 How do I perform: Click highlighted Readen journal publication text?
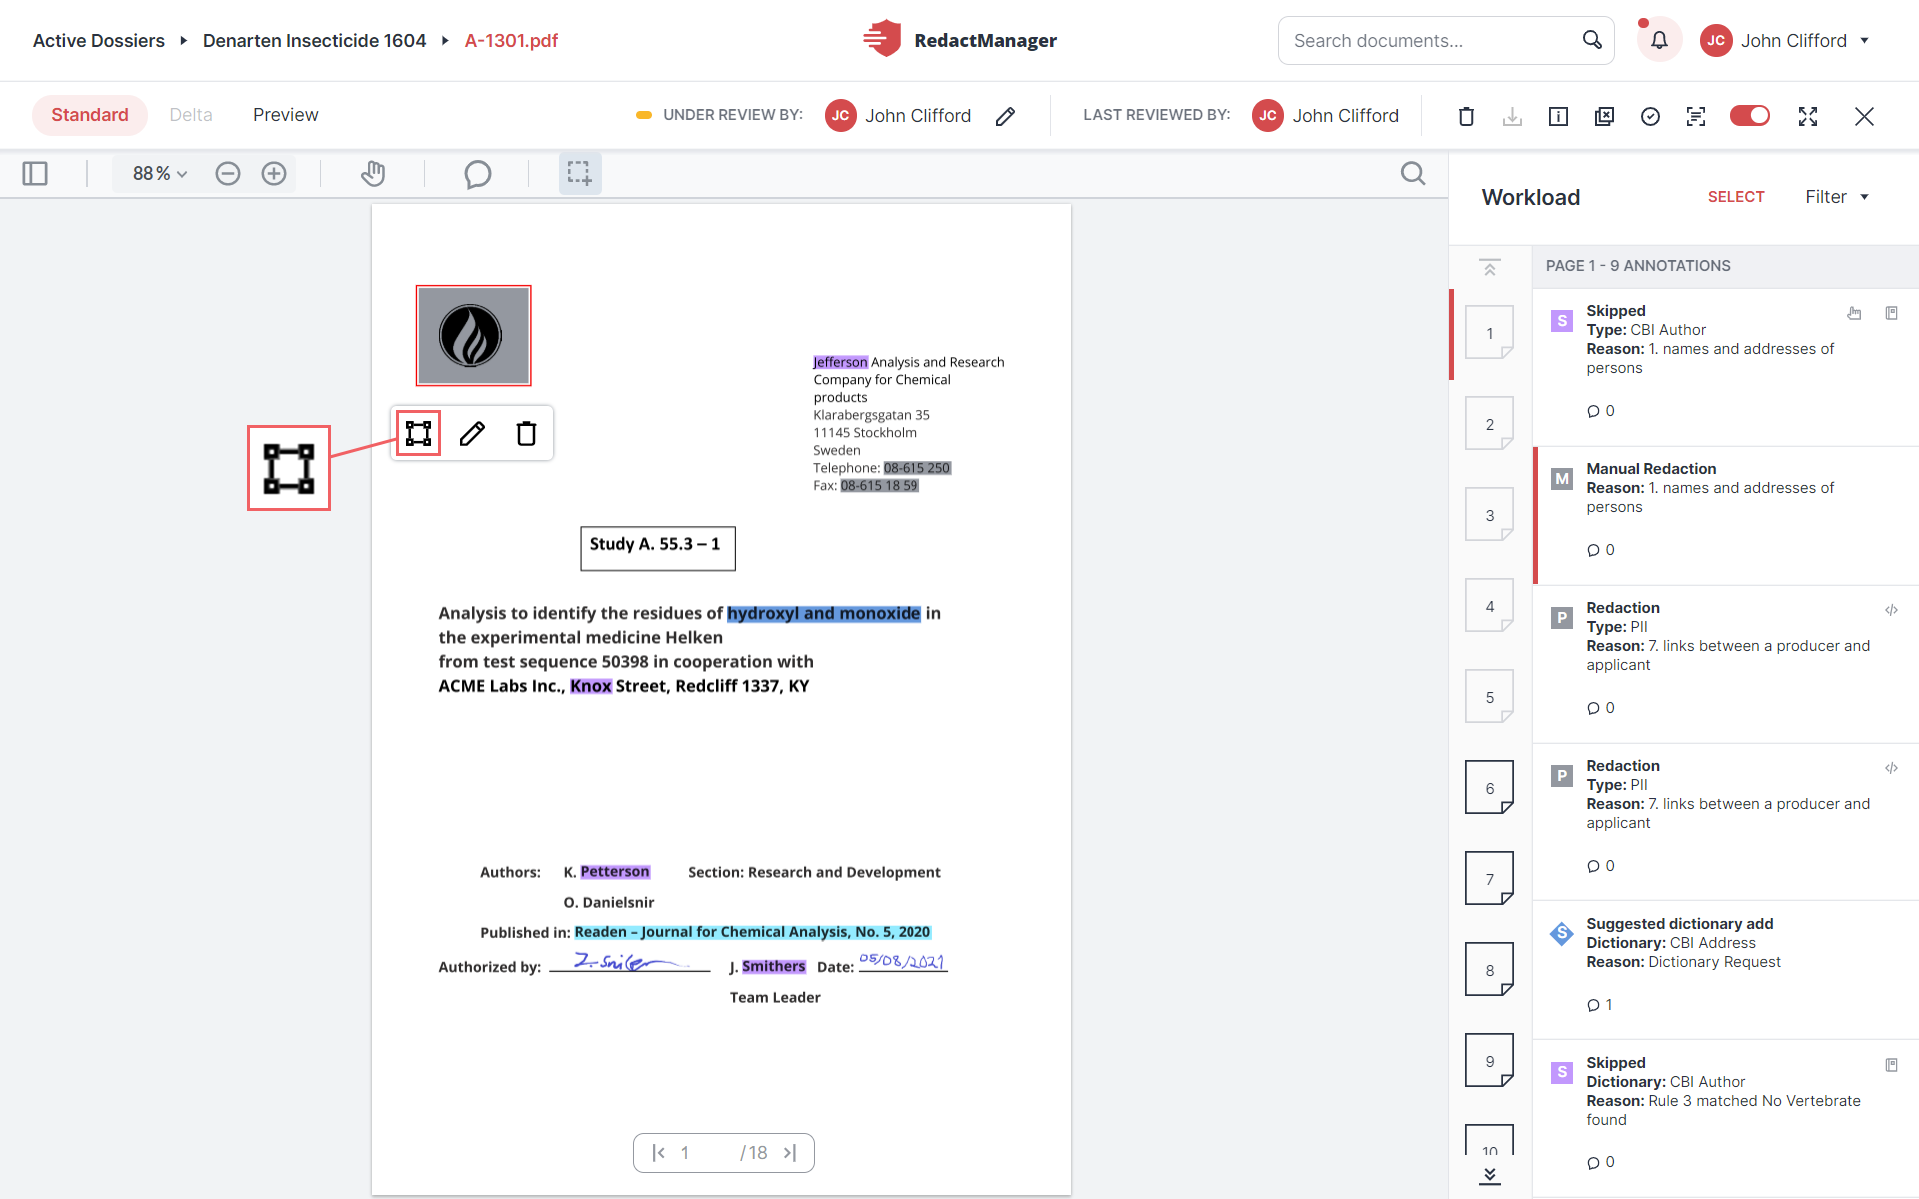tap(752, 932)
